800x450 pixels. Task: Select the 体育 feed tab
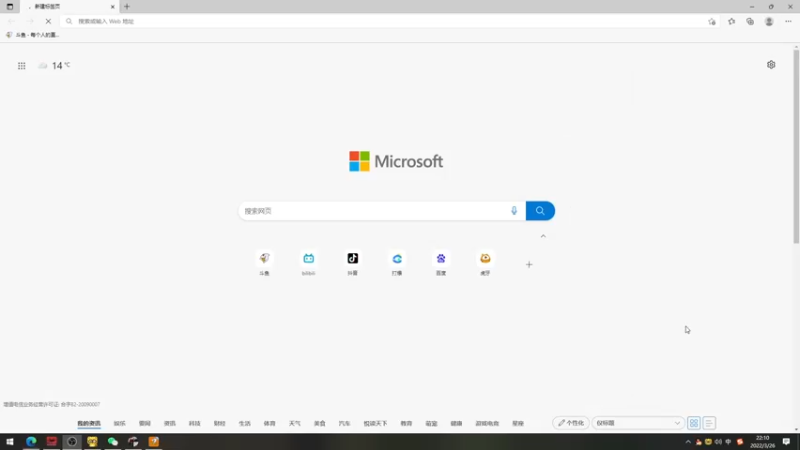(269, 423)
